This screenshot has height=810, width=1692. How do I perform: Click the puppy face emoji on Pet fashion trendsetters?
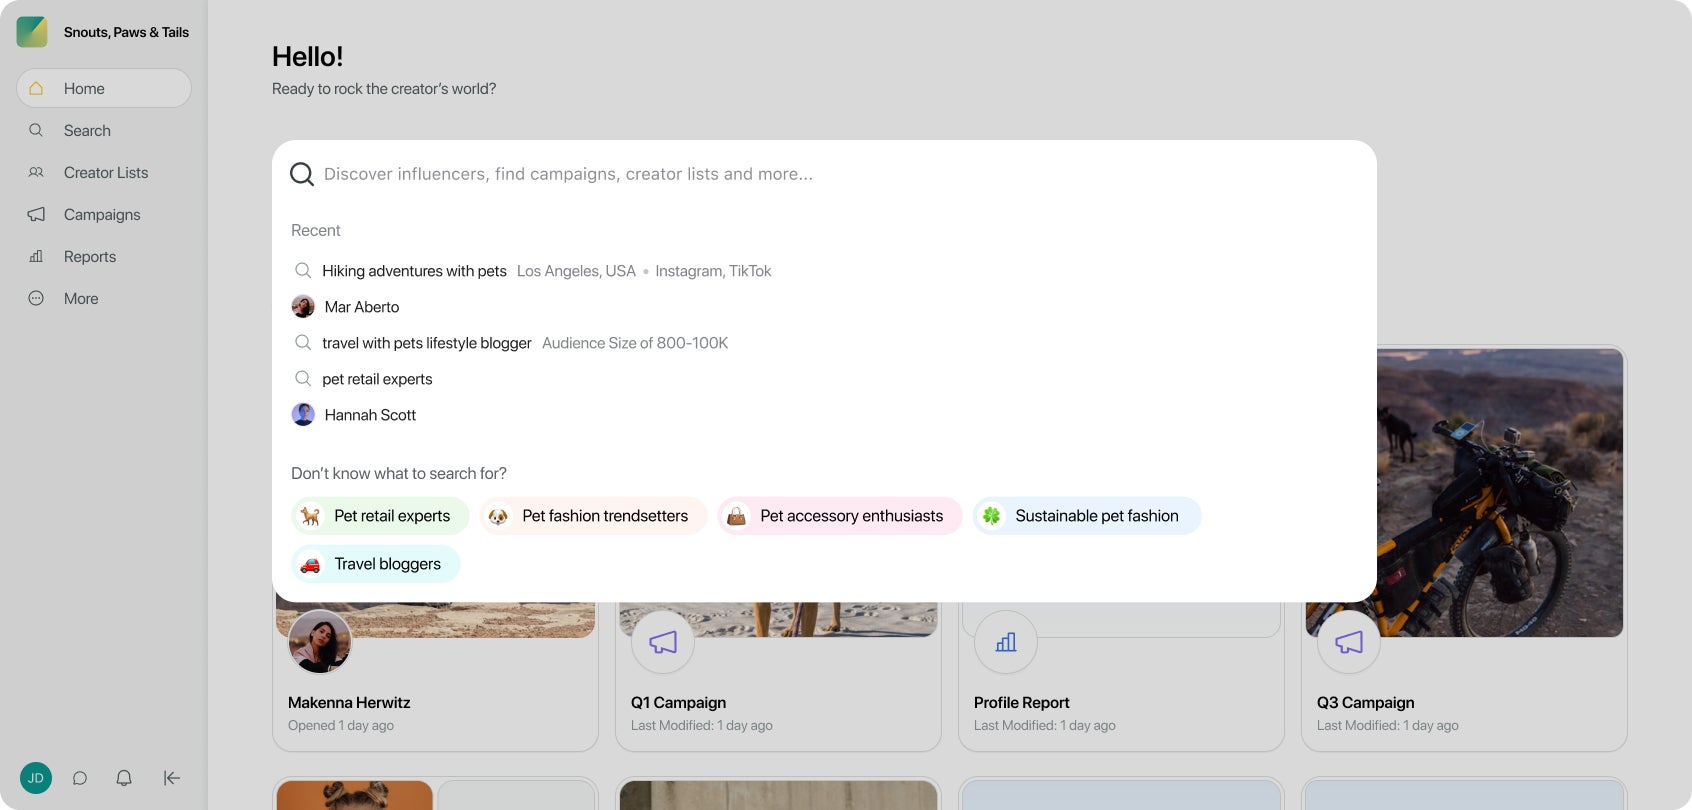click(x=498, y=516)
